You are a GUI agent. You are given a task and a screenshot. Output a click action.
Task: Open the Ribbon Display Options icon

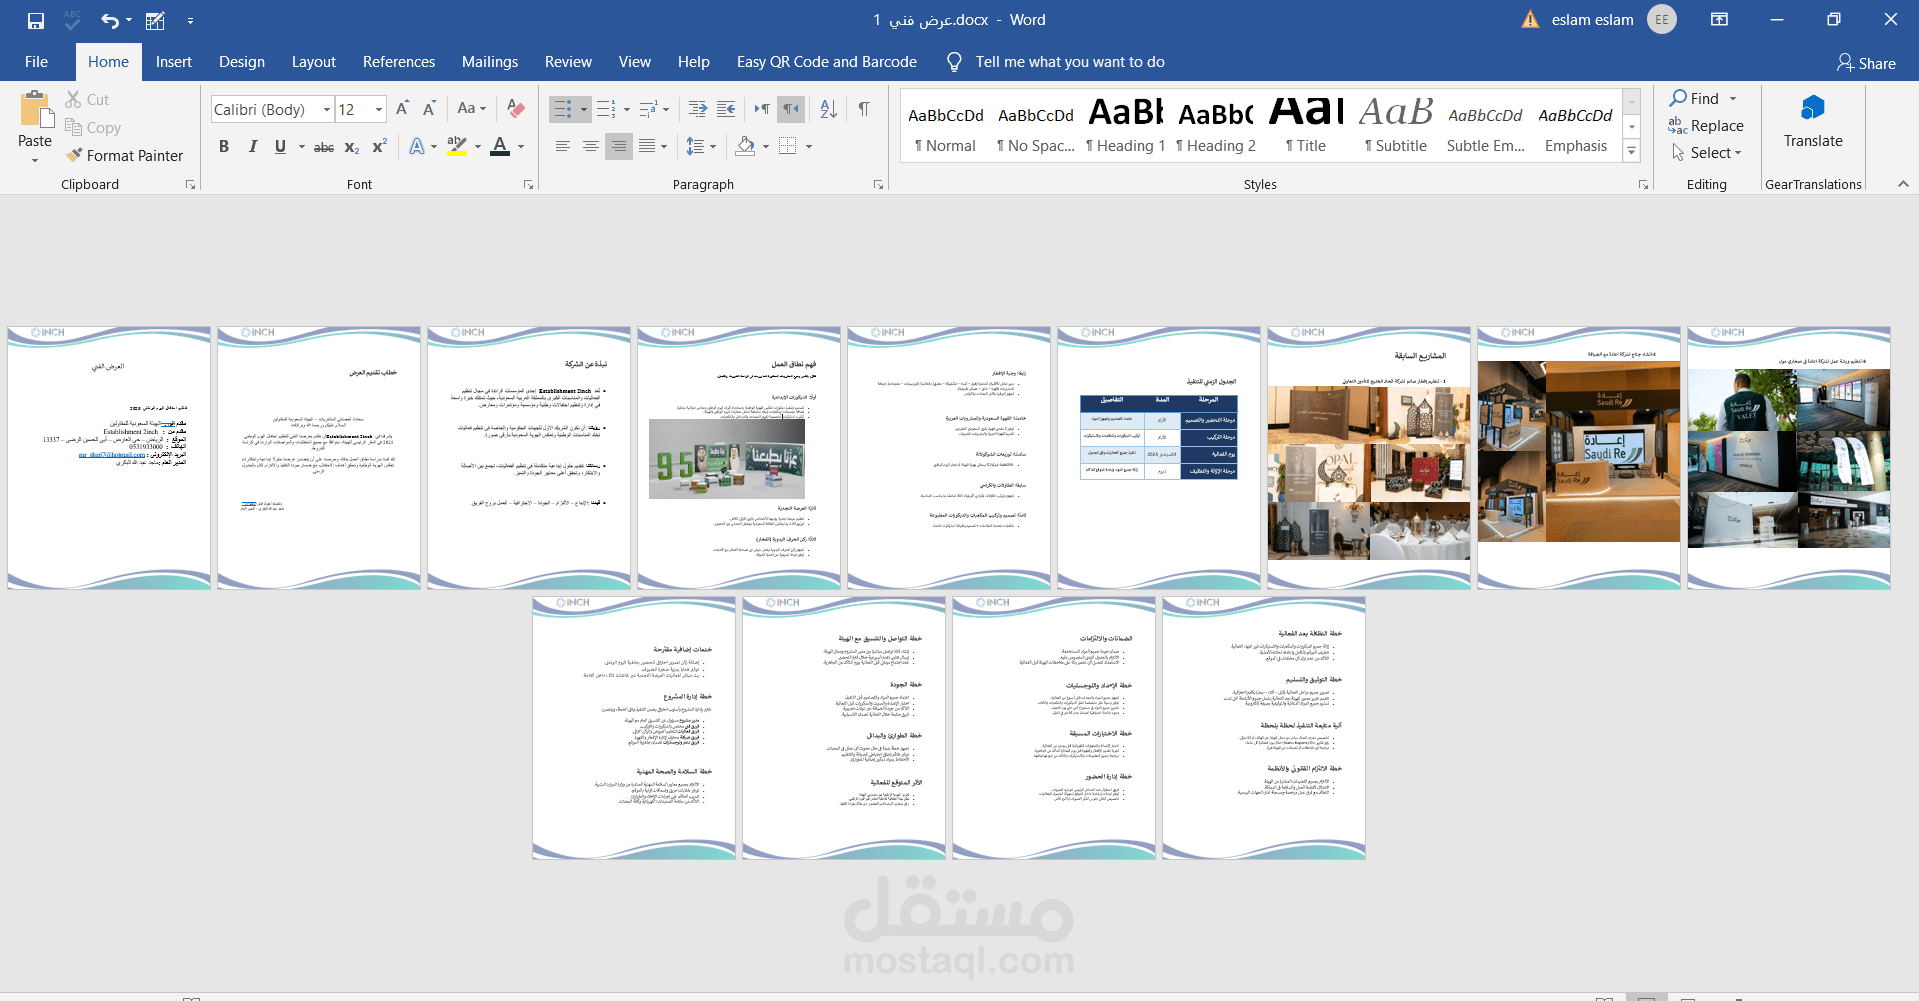(x=1720, y=19)
